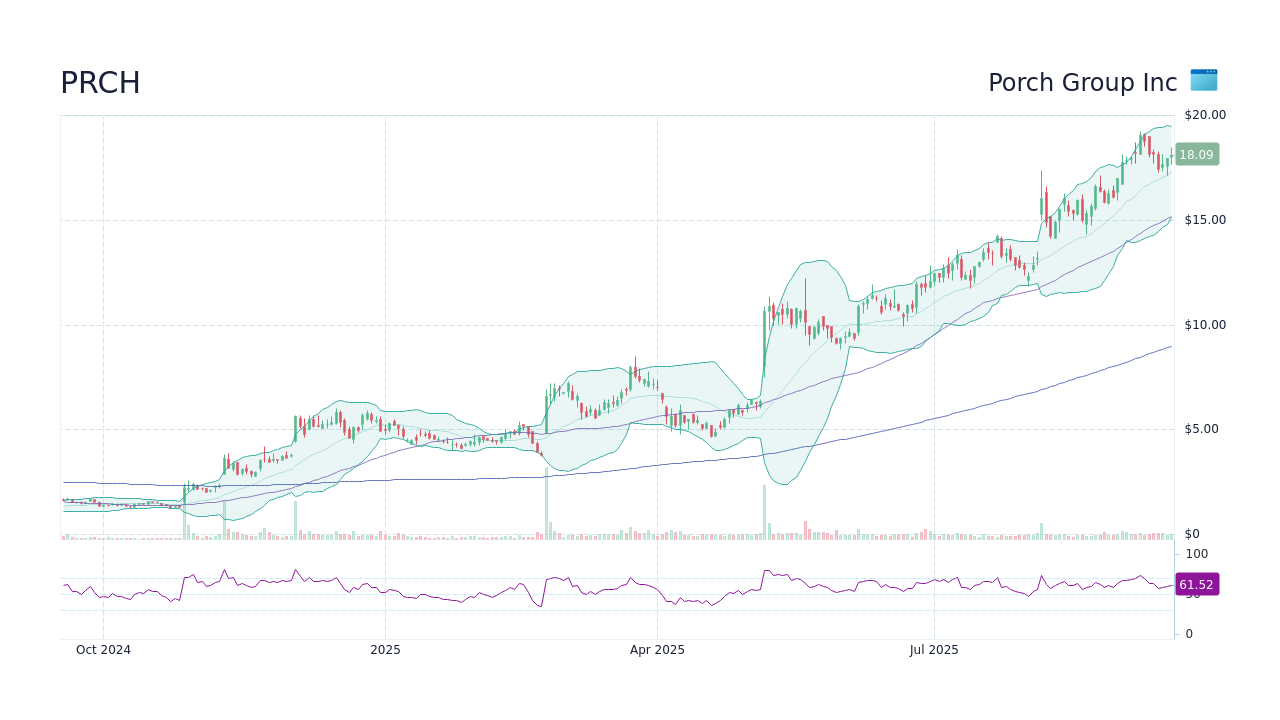1280x720 pixels.
Task: Click the $15.00 price axis label
Action: tap(1204, 219)
